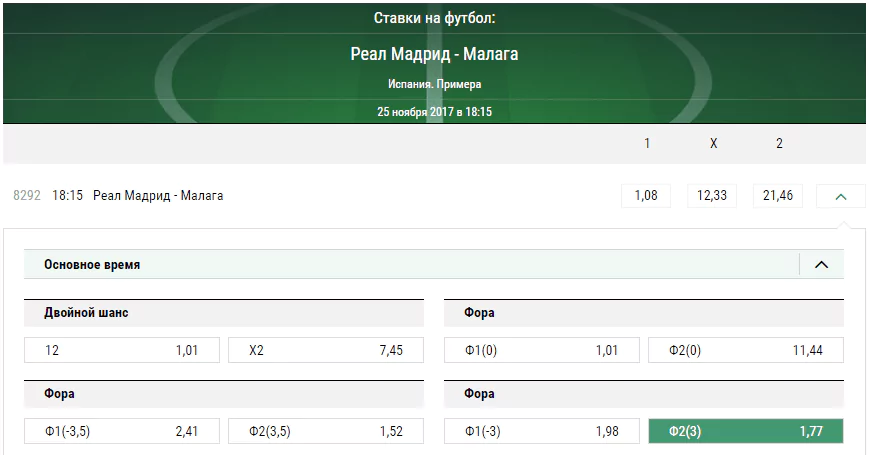
Task: Click the Испания. Примера league label
Action: click(x=434, y=84)
